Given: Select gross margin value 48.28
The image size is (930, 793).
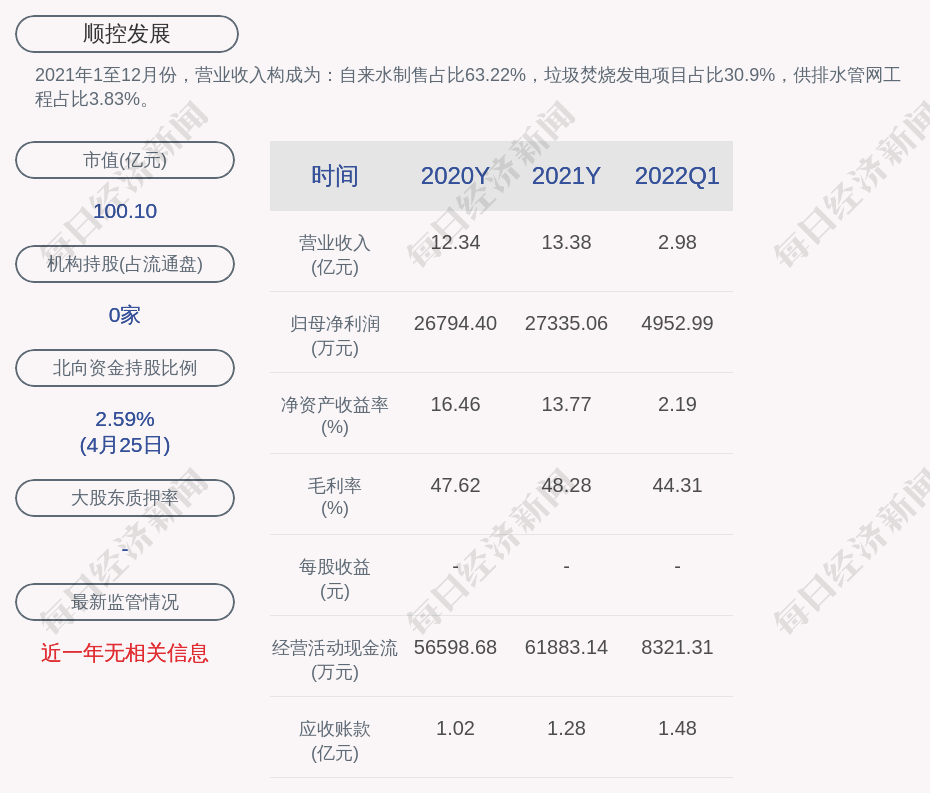Looking at the screenshot, I should 566,485.
